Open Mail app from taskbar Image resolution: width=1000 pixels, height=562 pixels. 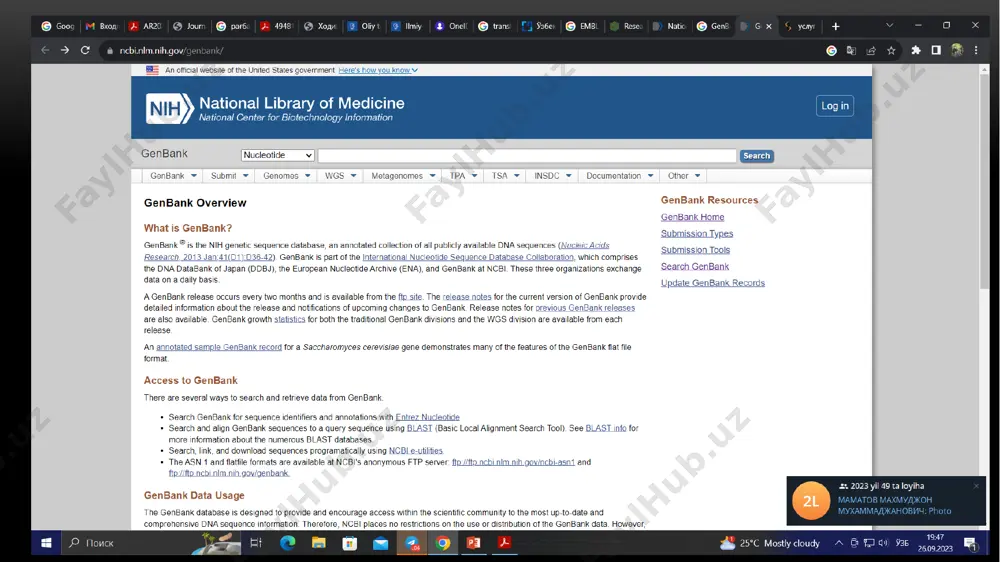click(x=381, y=544)
